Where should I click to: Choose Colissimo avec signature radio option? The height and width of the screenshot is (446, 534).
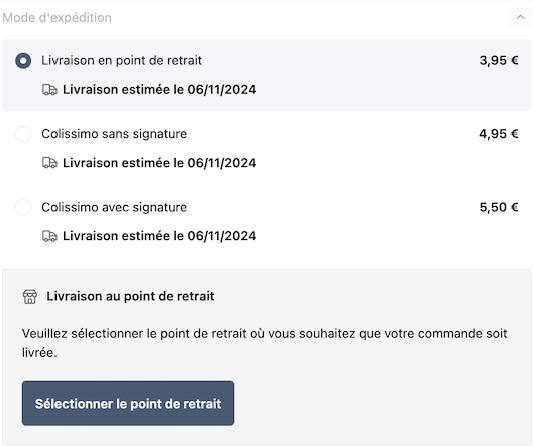pos(23,207)
